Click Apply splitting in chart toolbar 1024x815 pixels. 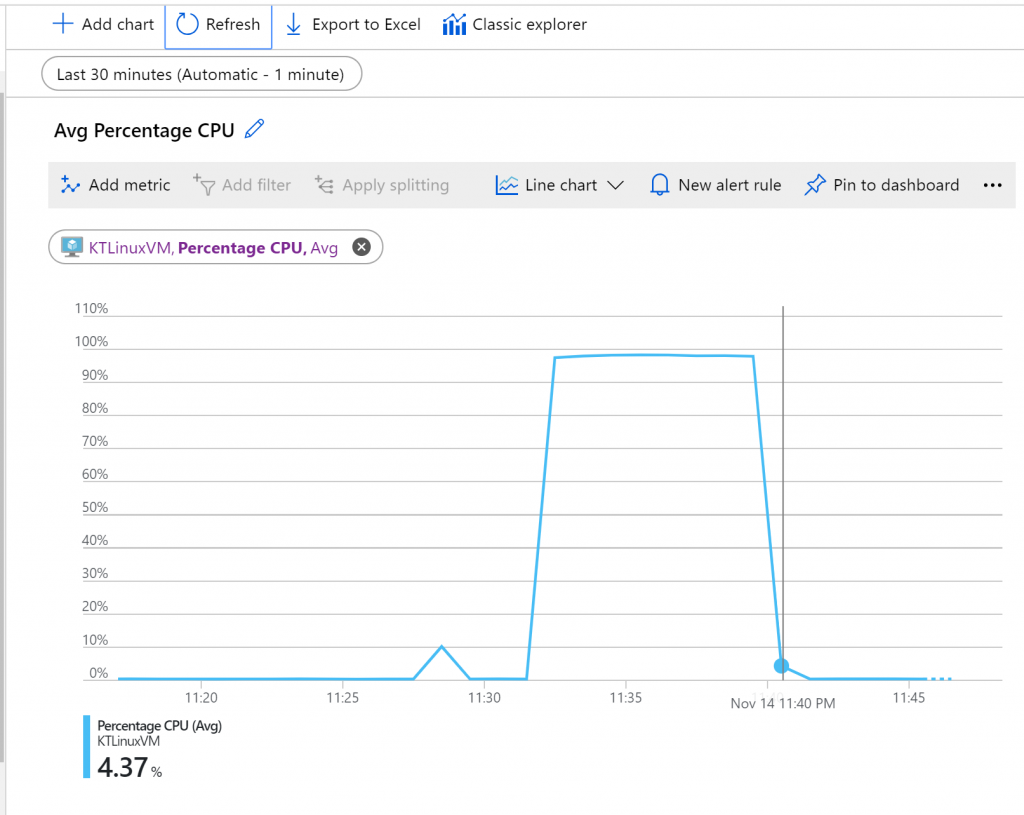coord(381,185)
